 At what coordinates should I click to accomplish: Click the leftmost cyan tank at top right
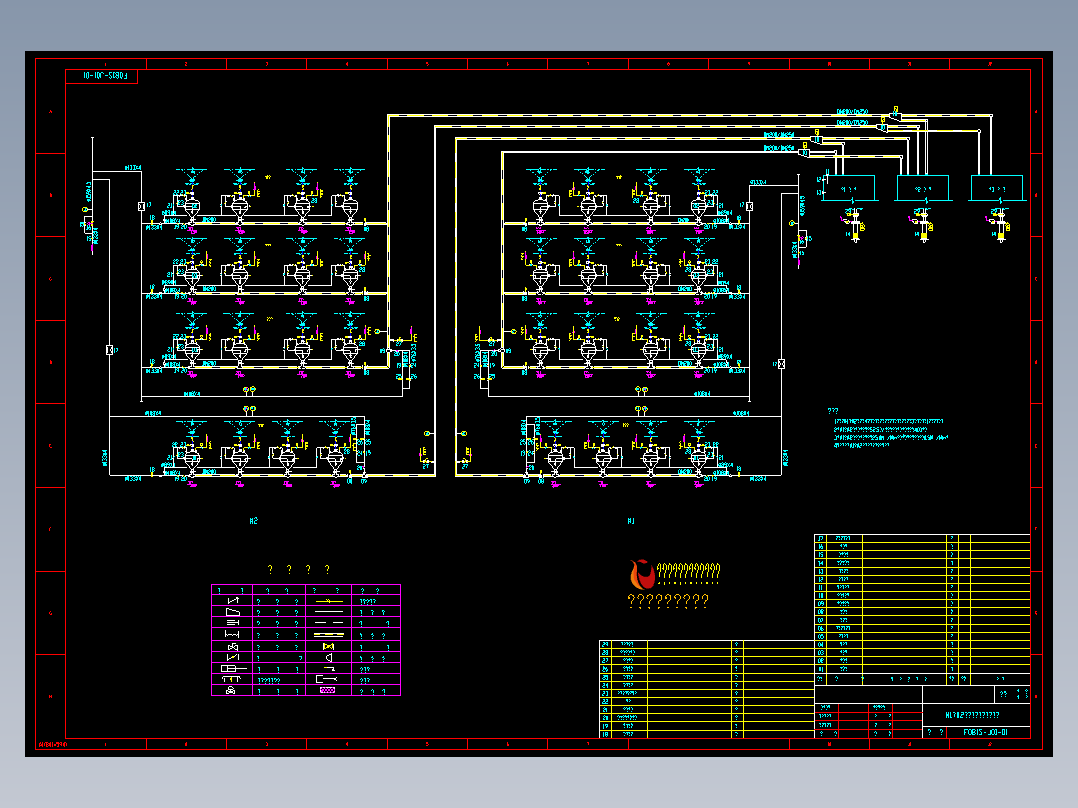(849, 188)
